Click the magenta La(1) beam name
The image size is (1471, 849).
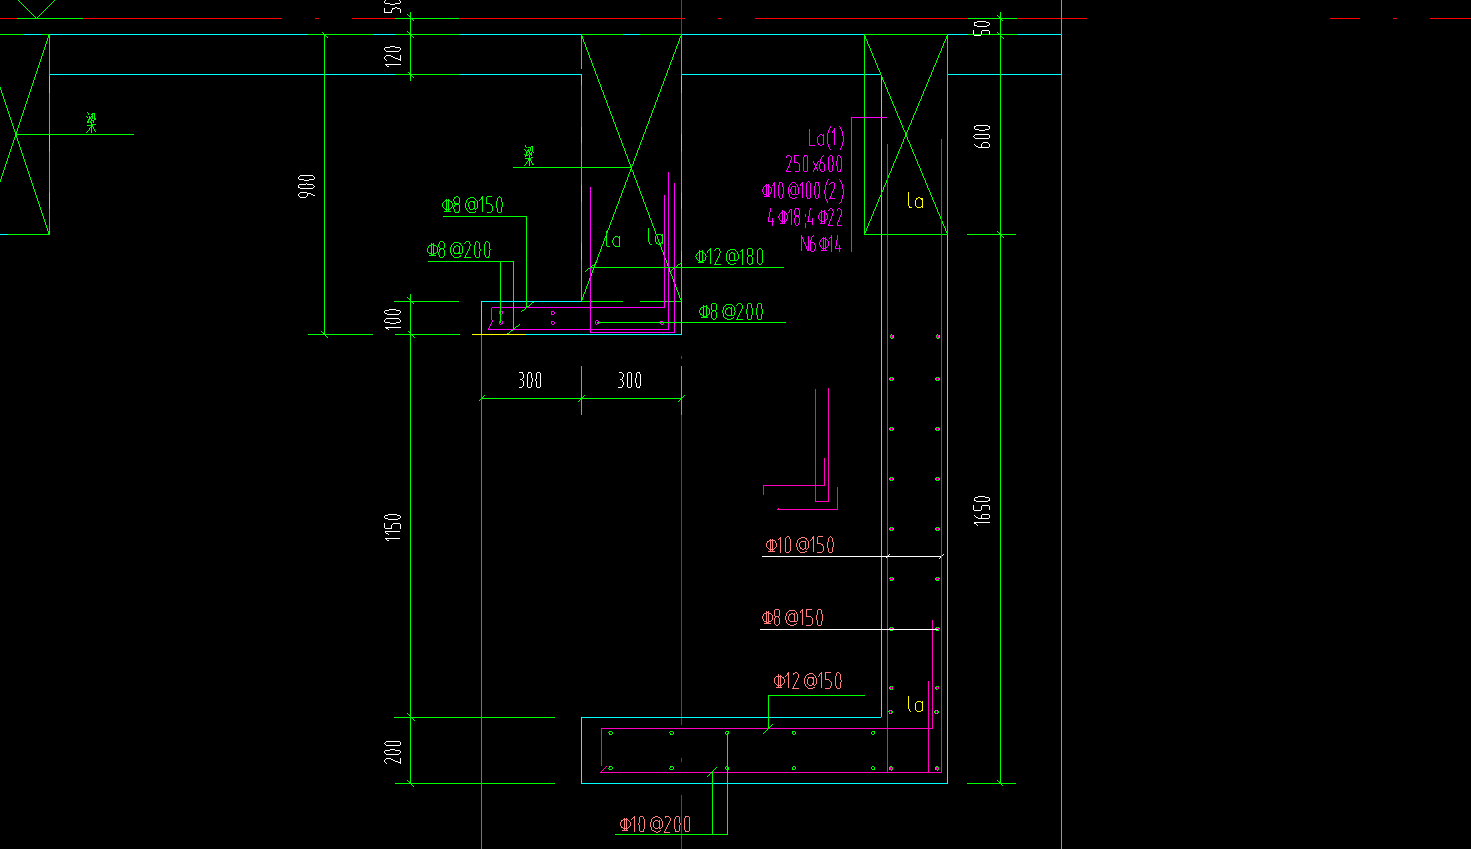click(x=826, y=138)
